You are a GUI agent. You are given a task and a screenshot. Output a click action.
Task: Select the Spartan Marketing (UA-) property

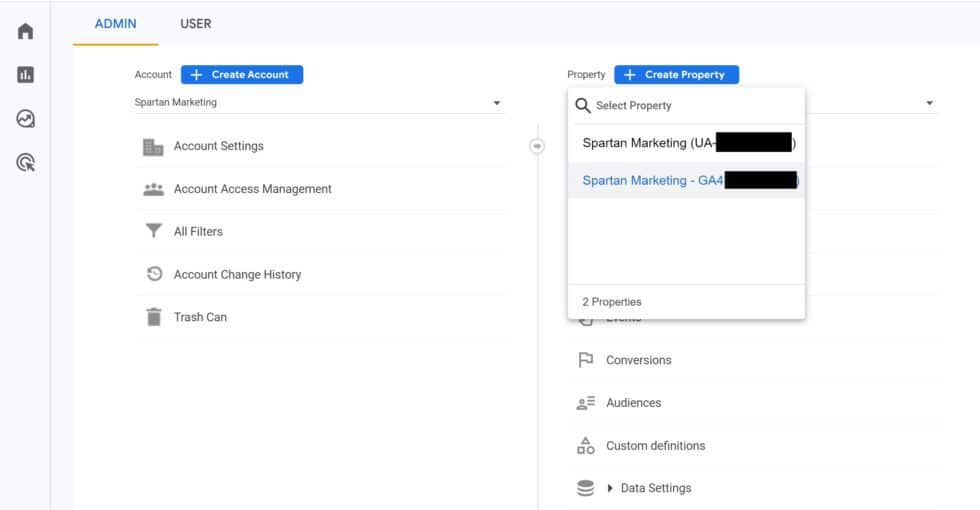tap(686, 143)
